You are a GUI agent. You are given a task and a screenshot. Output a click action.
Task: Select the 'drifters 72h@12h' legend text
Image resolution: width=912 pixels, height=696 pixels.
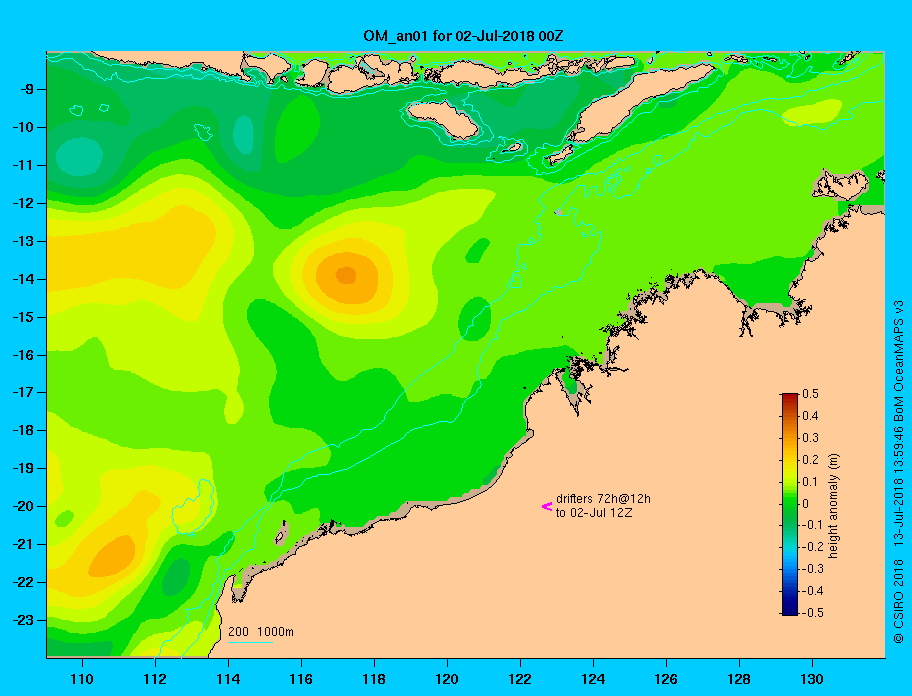[x=603, y=499]
